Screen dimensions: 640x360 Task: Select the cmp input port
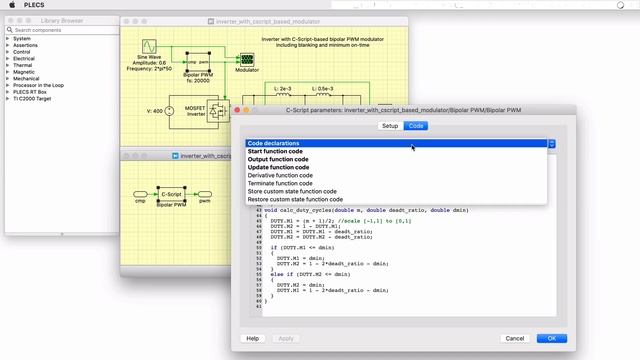pyautogui.click(x=140, y=194)
